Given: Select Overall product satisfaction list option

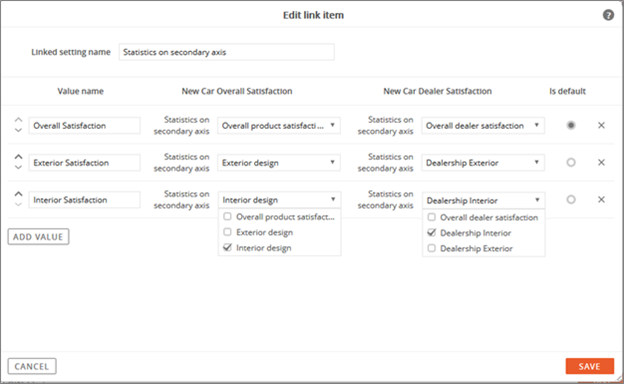Looking at the screenshot, I should [279, 217].
